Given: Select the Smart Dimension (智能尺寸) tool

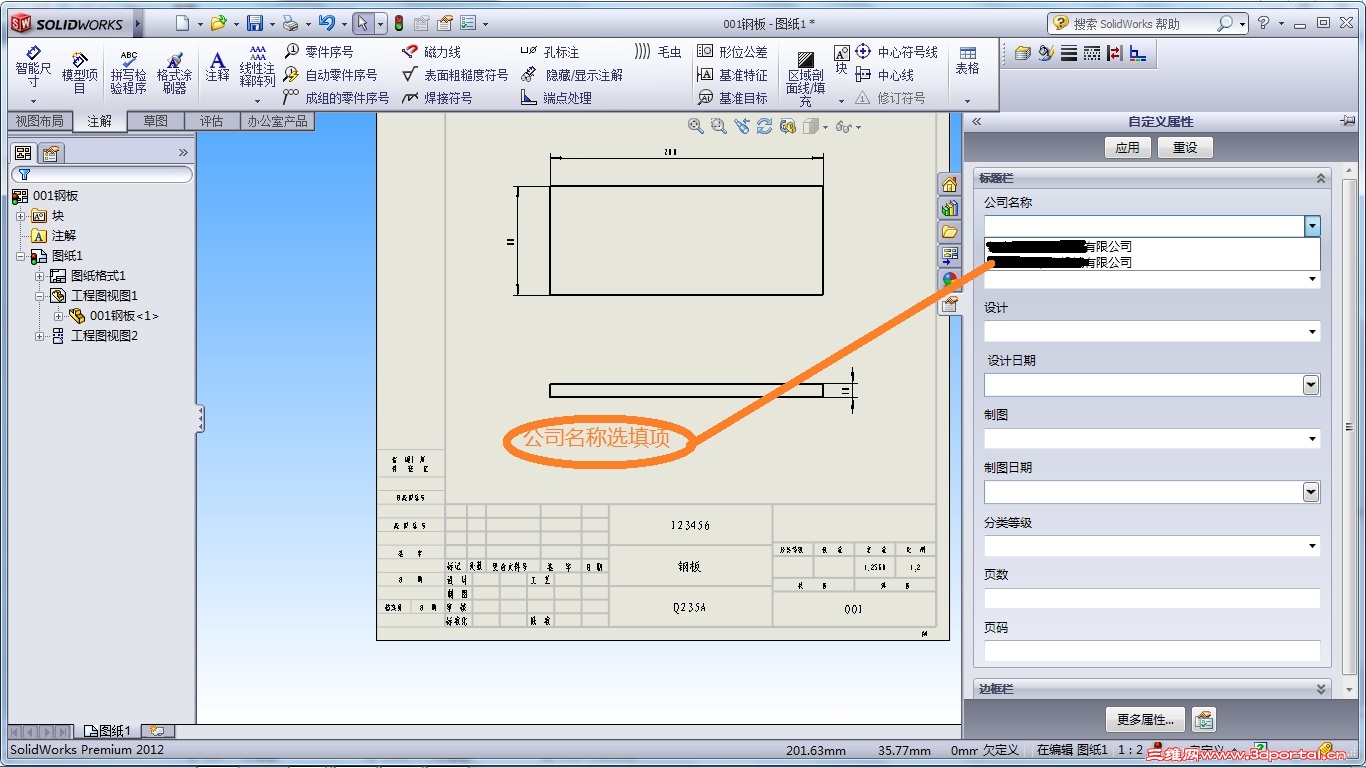Looking at the screenshot, I should coord(33,68).
